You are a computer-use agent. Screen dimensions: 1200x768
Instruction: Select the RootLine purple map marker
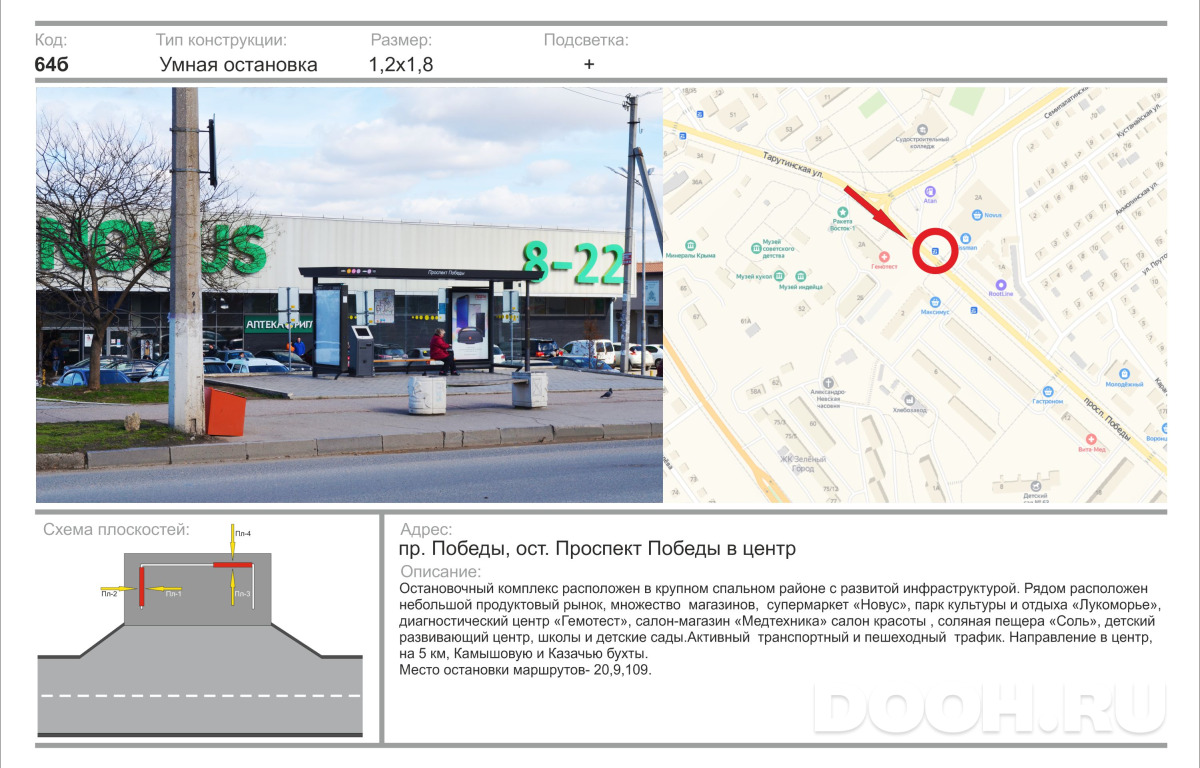pyautogui.click(x=1000, y=284)
